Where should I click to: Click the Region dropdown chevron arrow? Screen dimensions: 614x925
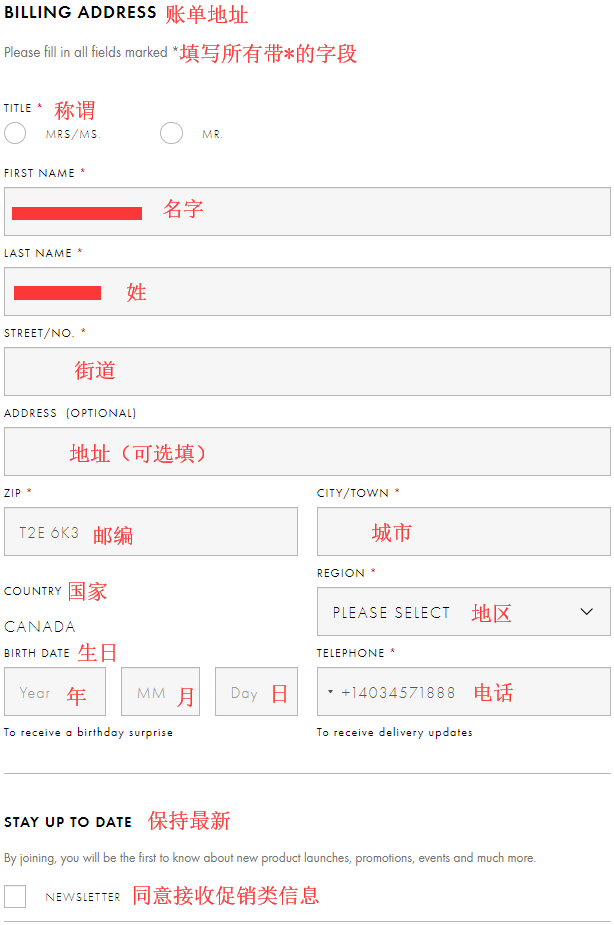tap(586, 612)
